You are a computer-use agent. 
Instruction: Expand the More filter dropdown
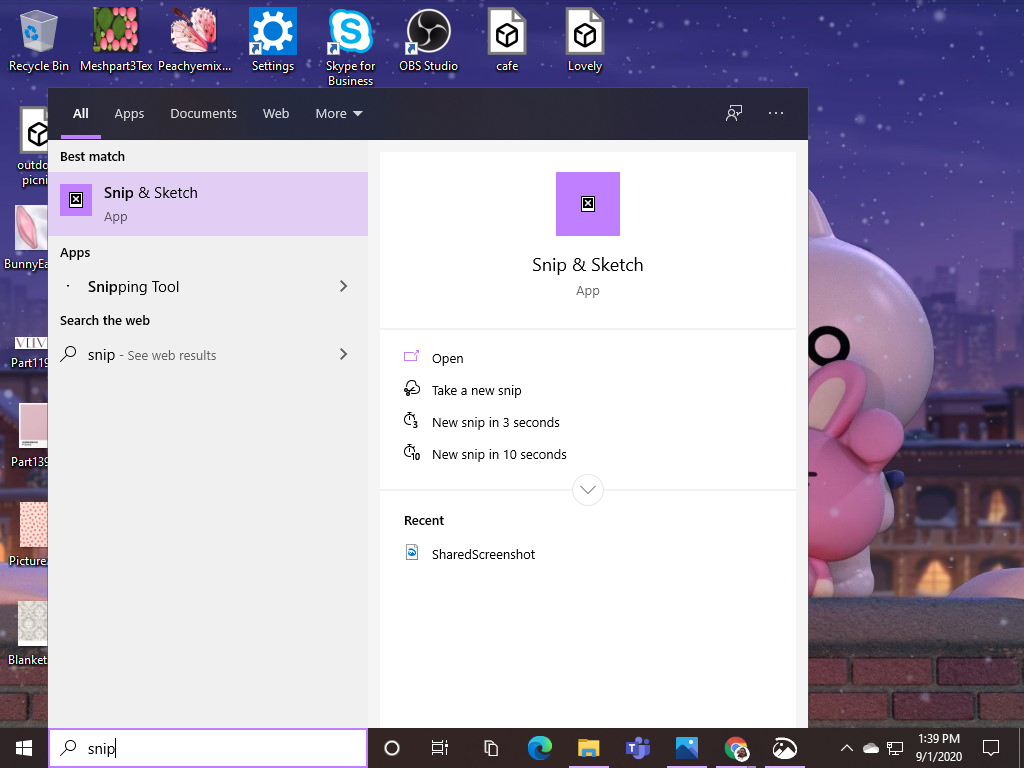click(x=339, y=114)
